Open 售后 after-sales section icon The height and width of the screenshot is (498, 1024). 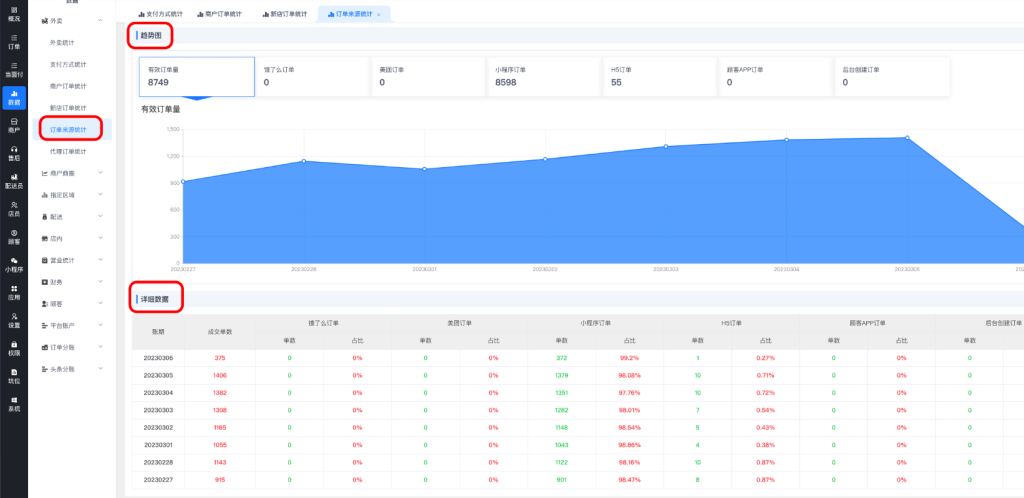tap(13, 152)
